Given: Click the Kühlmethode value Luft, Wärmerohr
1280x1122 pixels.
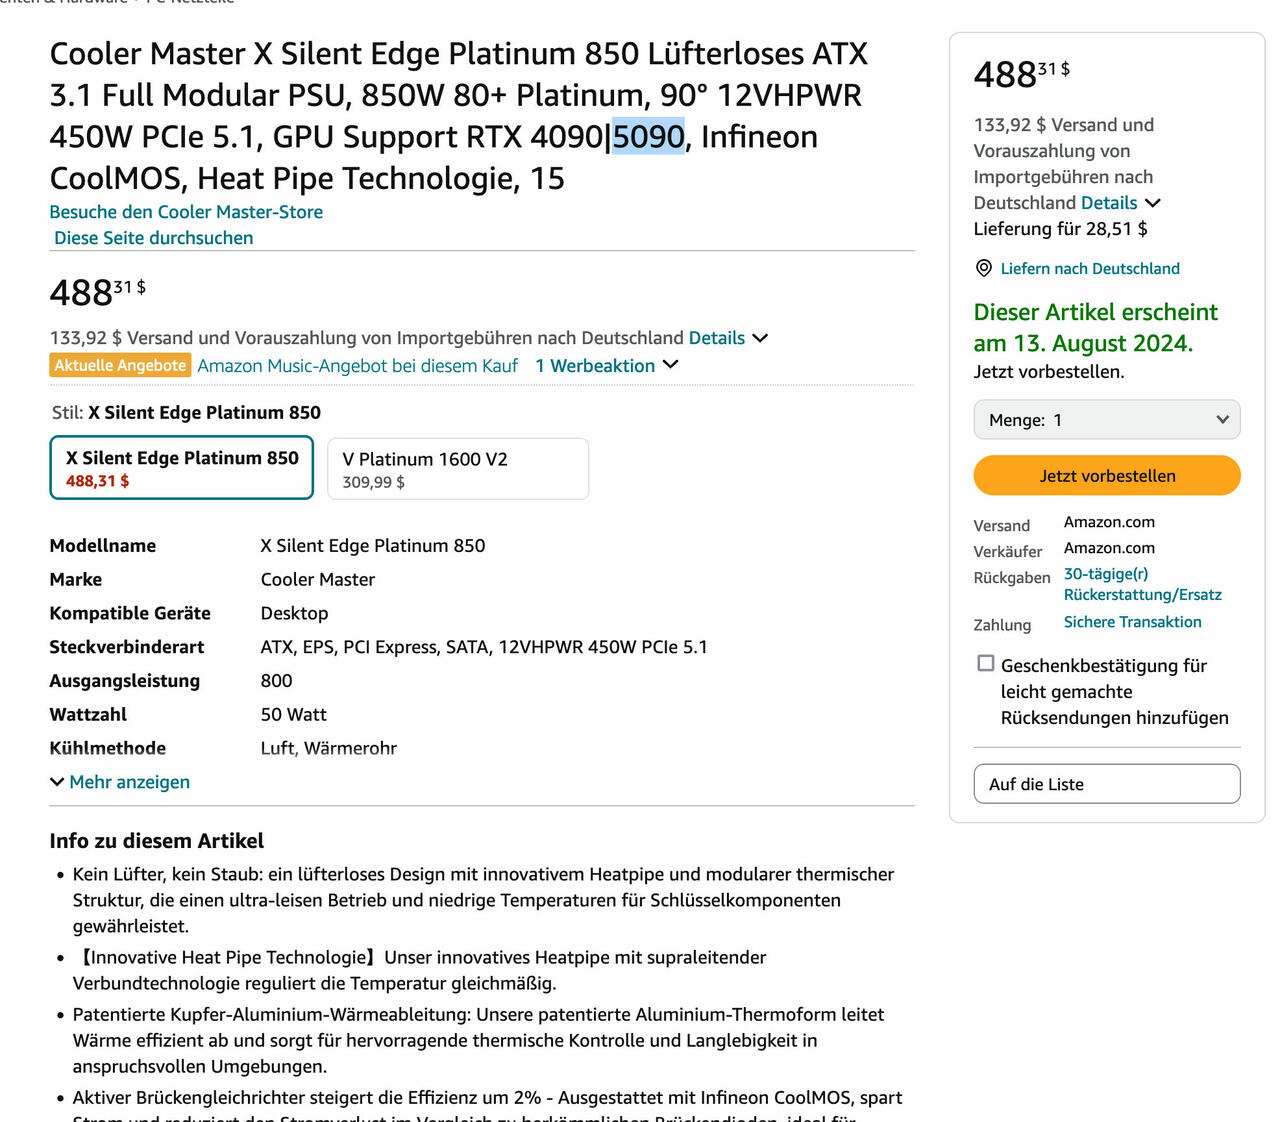Looking at the screenshot, I should tap(329, 748).
